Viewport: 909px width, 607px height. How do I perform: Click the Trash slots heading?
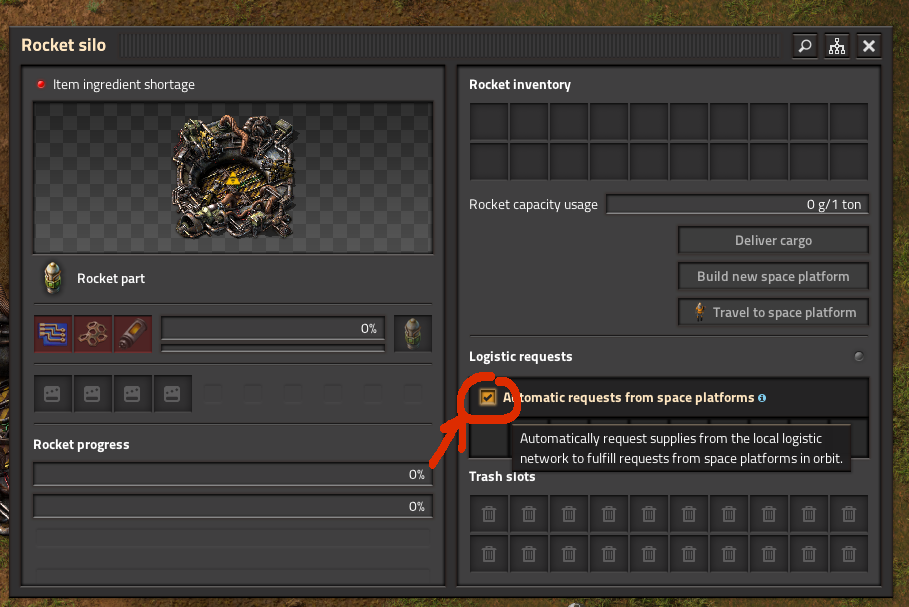coord(502,477)
